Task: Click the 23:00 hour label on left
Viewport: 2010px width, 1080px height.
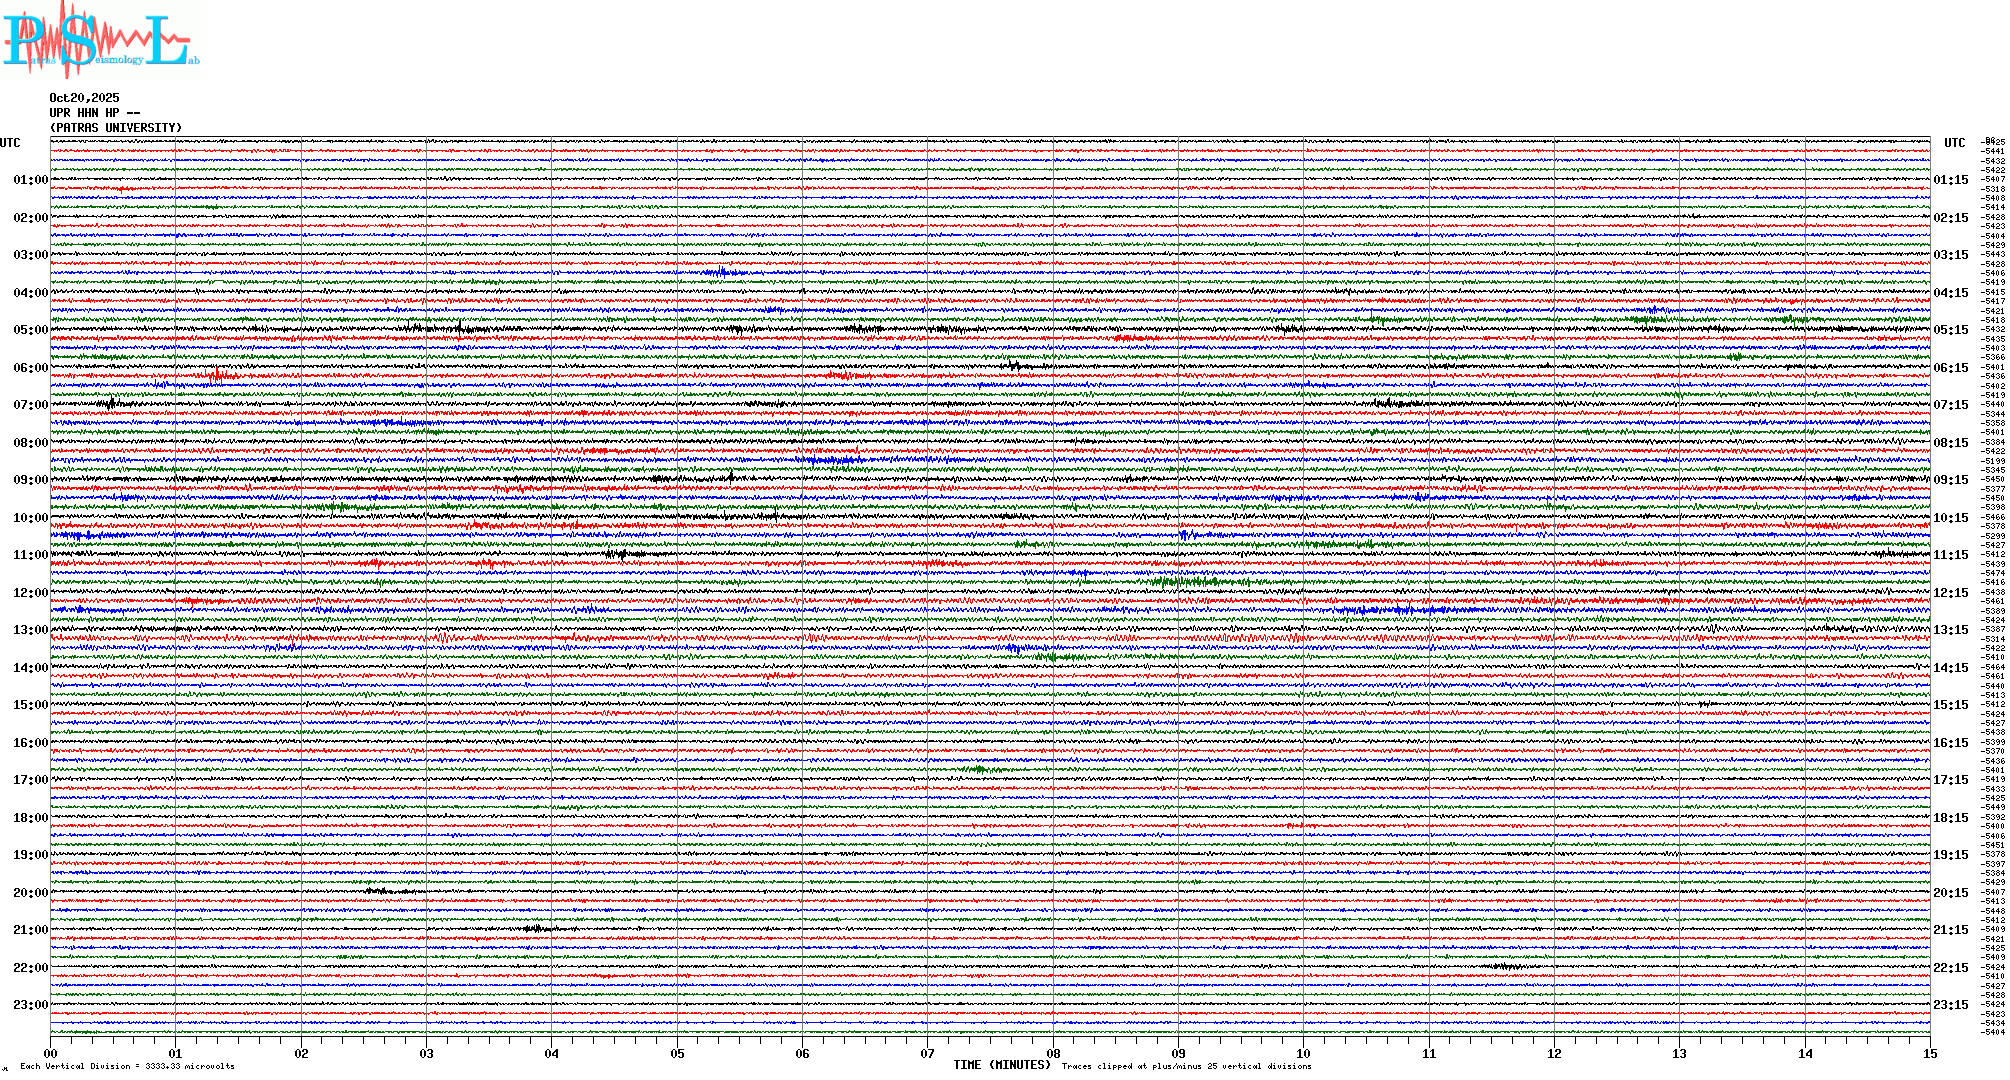Action: pos(30,1005)
